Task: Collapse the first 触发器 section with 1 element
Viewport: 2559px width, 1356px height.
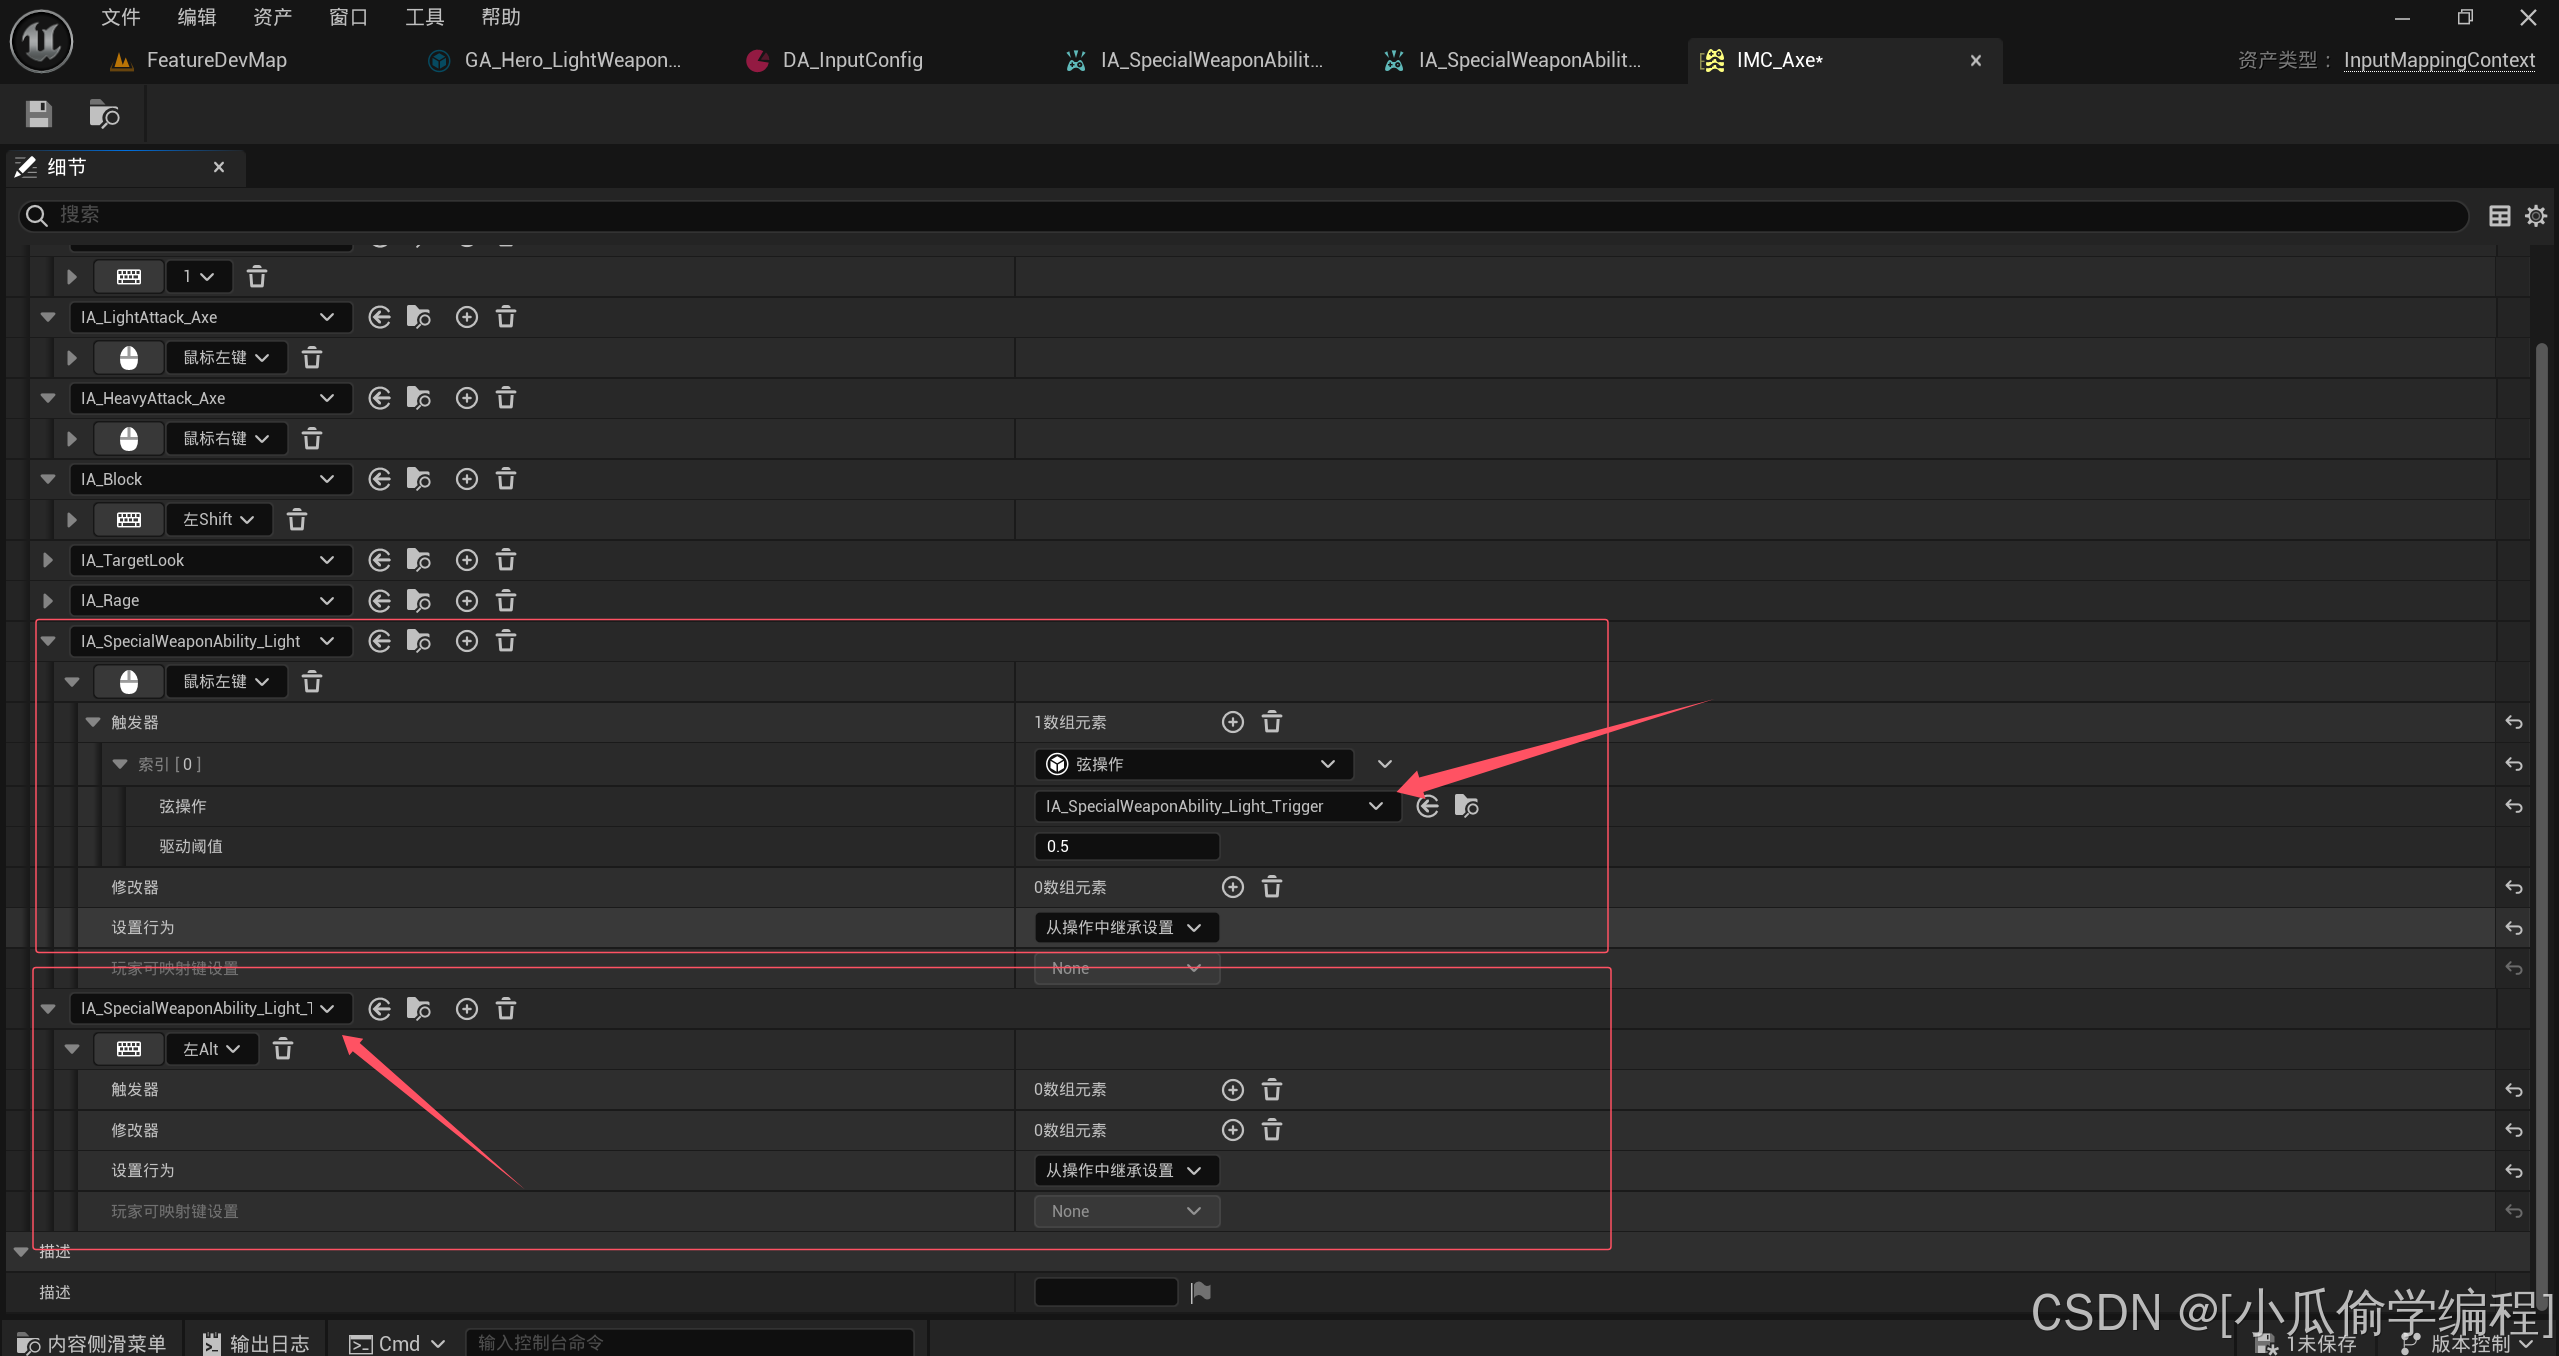Action: point(93,722)
